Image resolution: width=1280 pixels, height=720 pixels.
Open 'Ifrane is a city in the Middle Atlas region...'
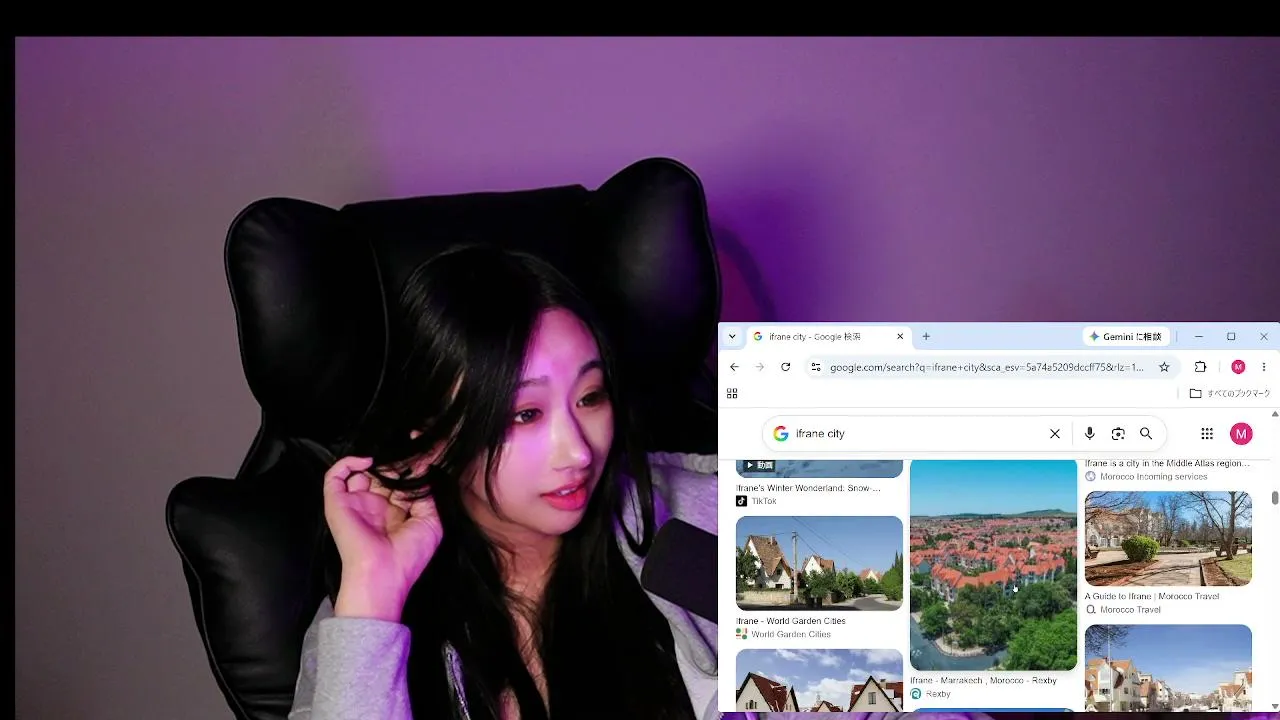click(1167, 464)
